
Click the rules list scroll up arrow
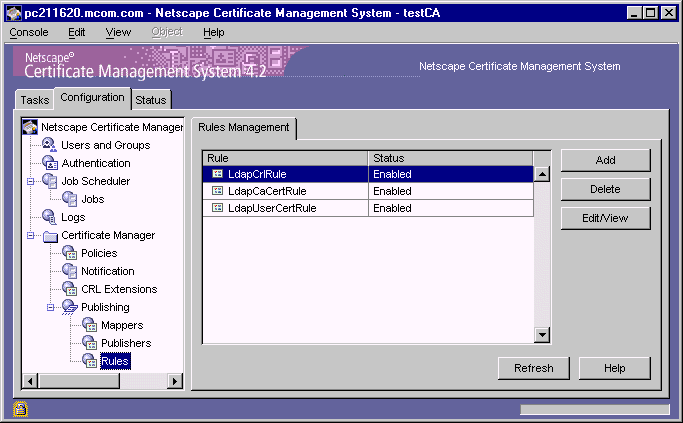[x=542, y=174]
